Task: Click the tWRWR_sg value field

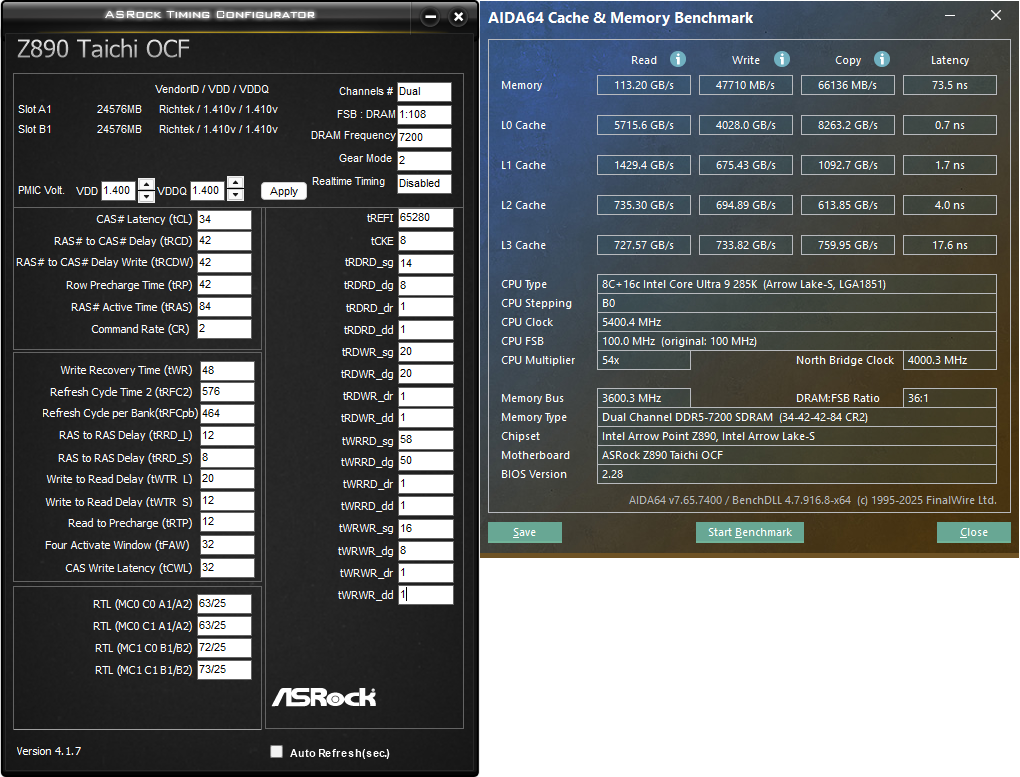Action: 425,528
